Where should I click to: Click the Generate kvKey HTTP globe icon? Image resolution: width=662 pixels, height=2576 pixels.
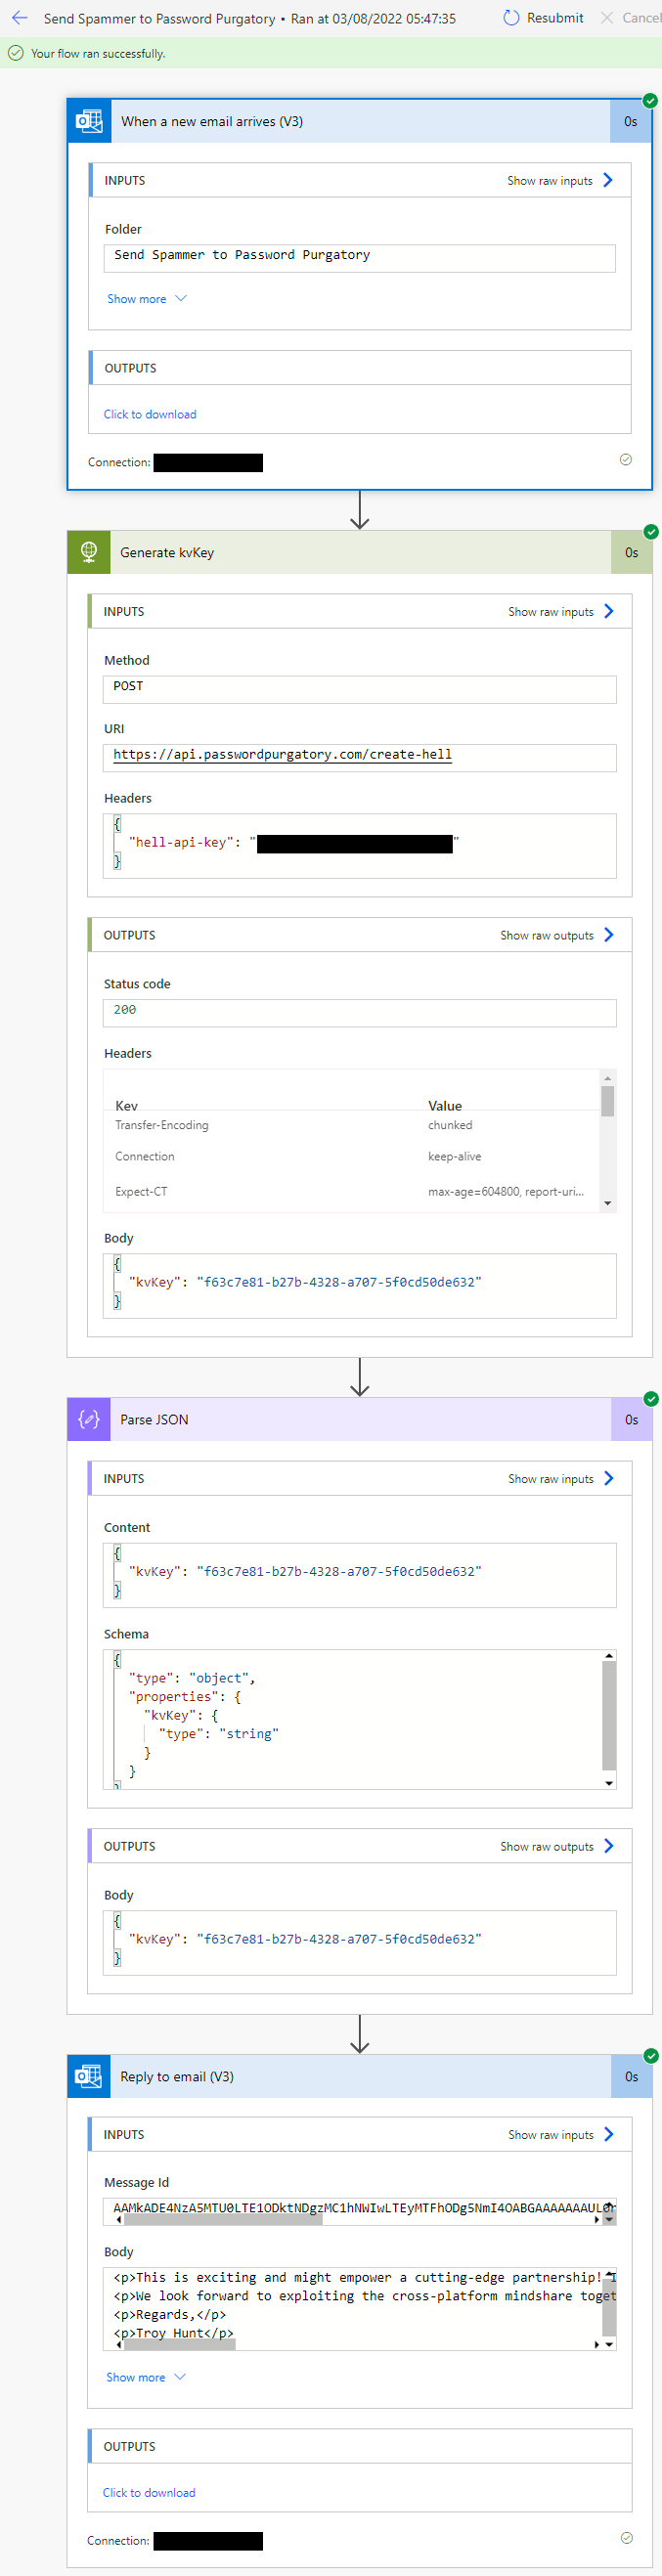pos(89,552)
